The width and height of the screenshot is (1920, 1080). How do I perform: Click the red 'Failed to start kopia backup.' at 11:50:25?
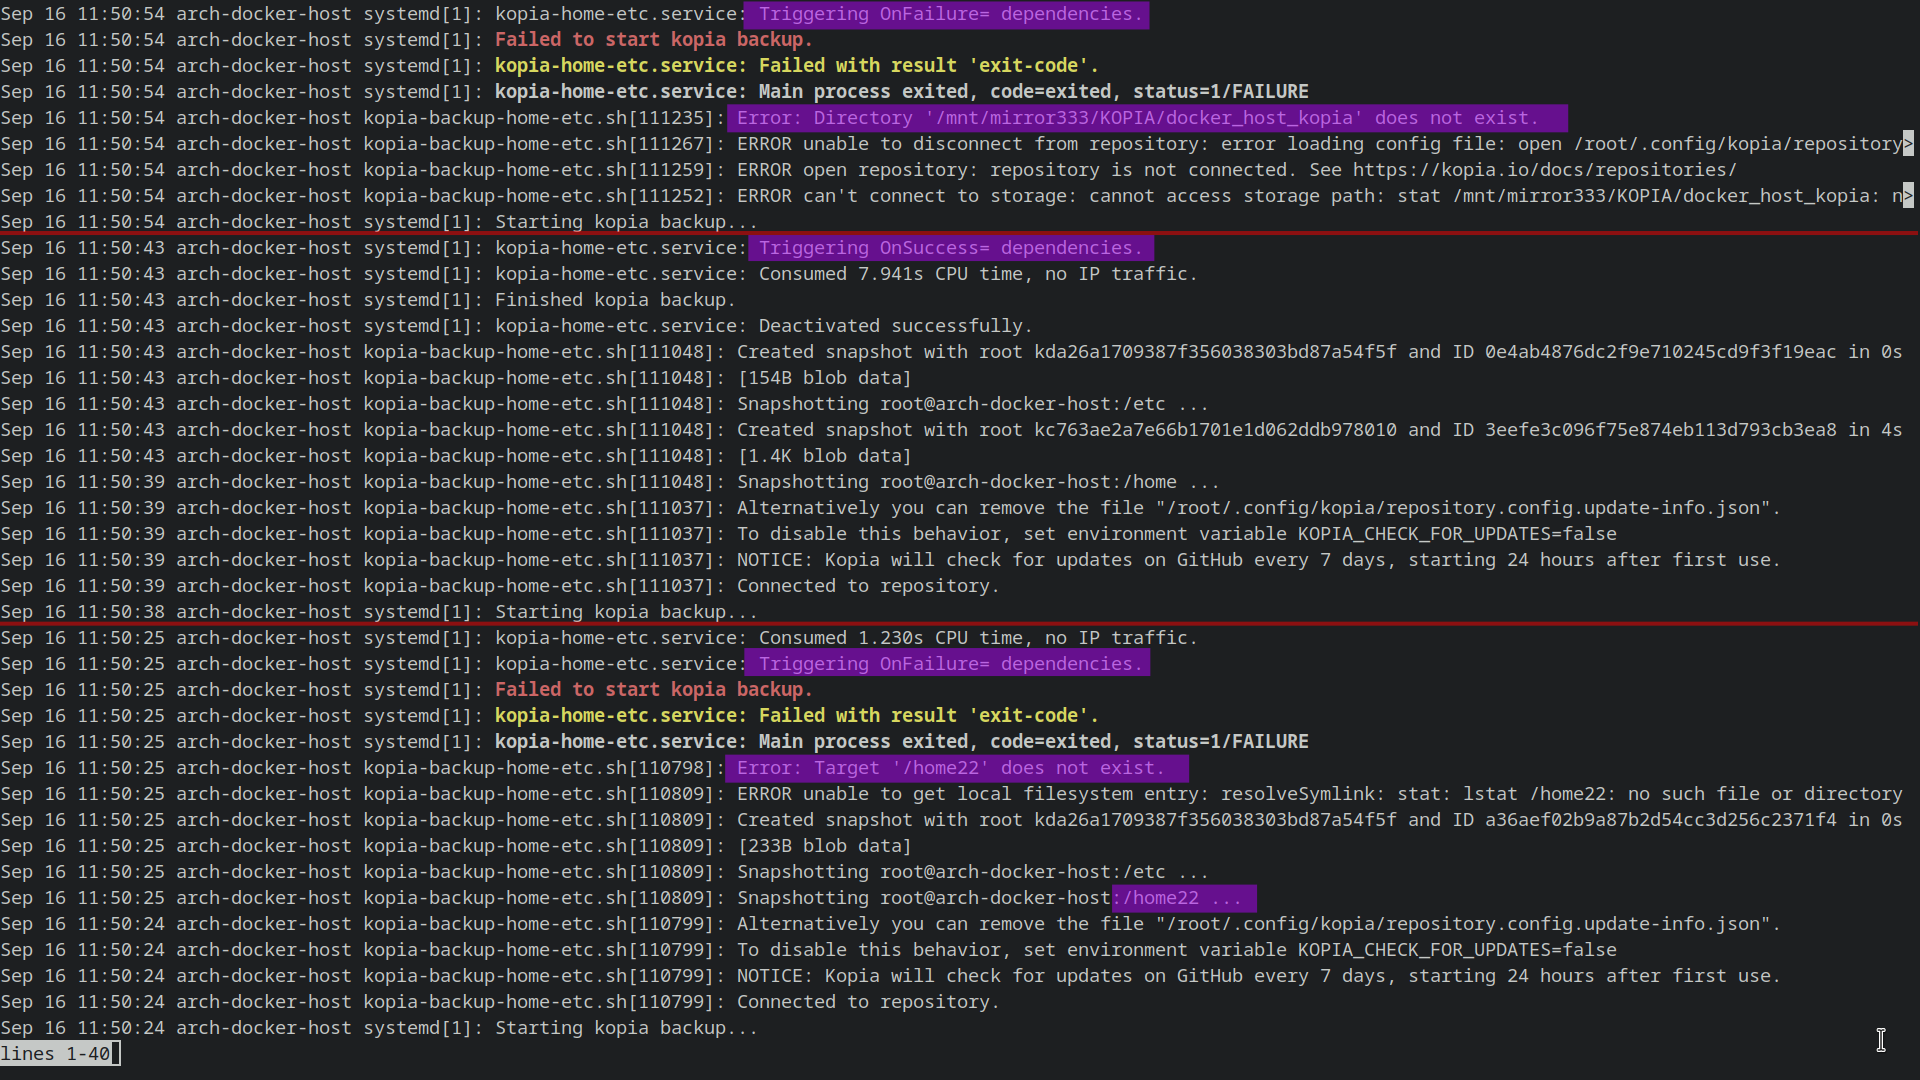click(x=653, y=690)
